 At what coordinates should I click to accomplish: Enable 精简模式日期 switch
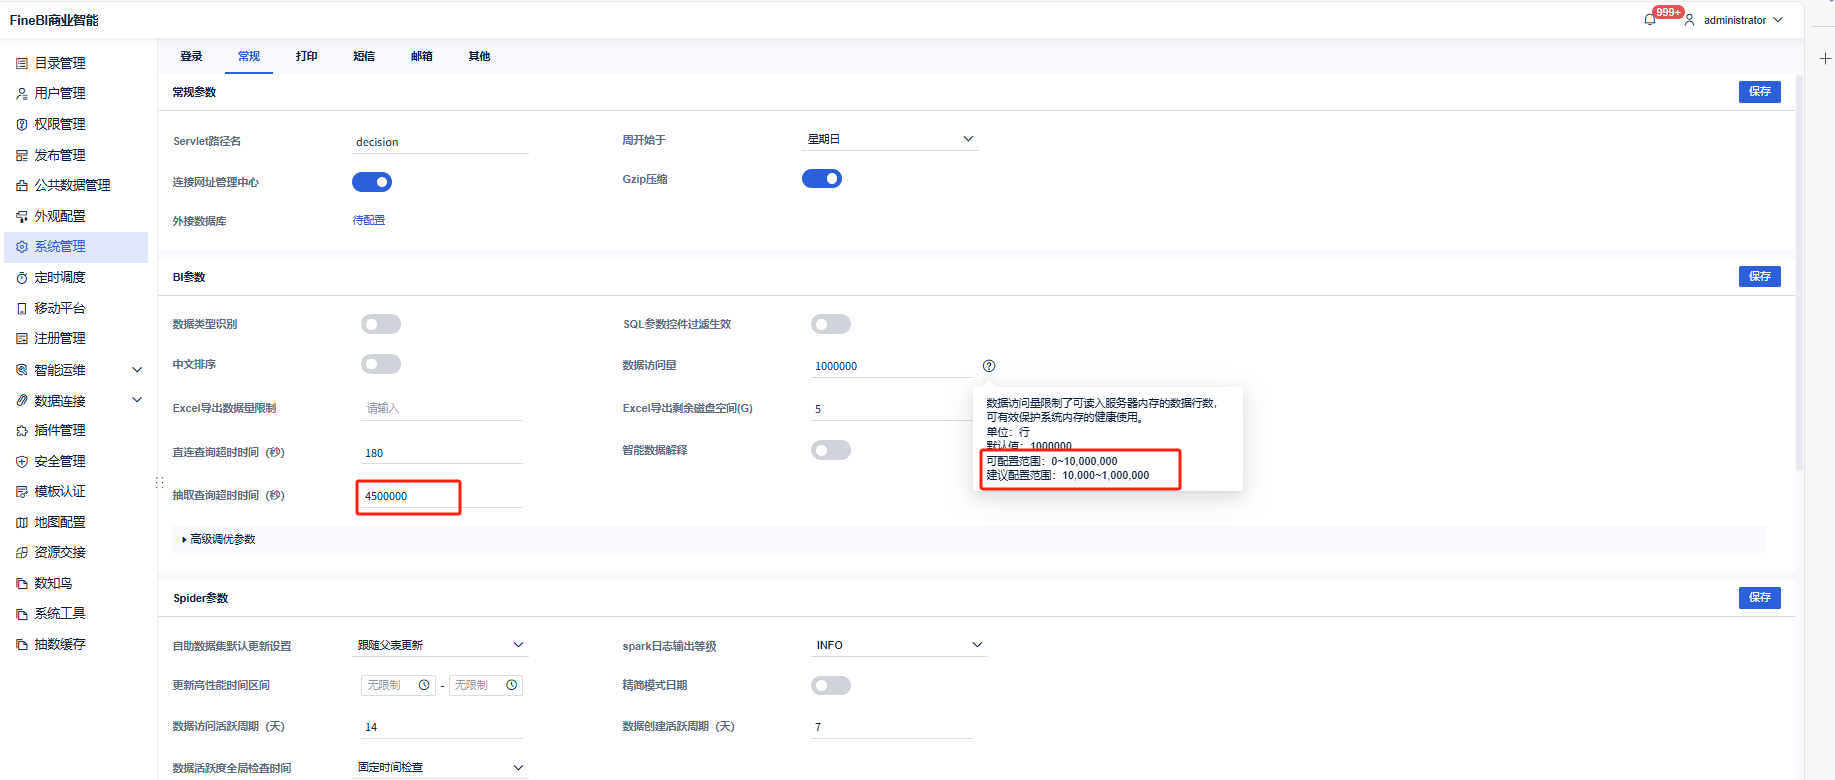tap(831, 685)
